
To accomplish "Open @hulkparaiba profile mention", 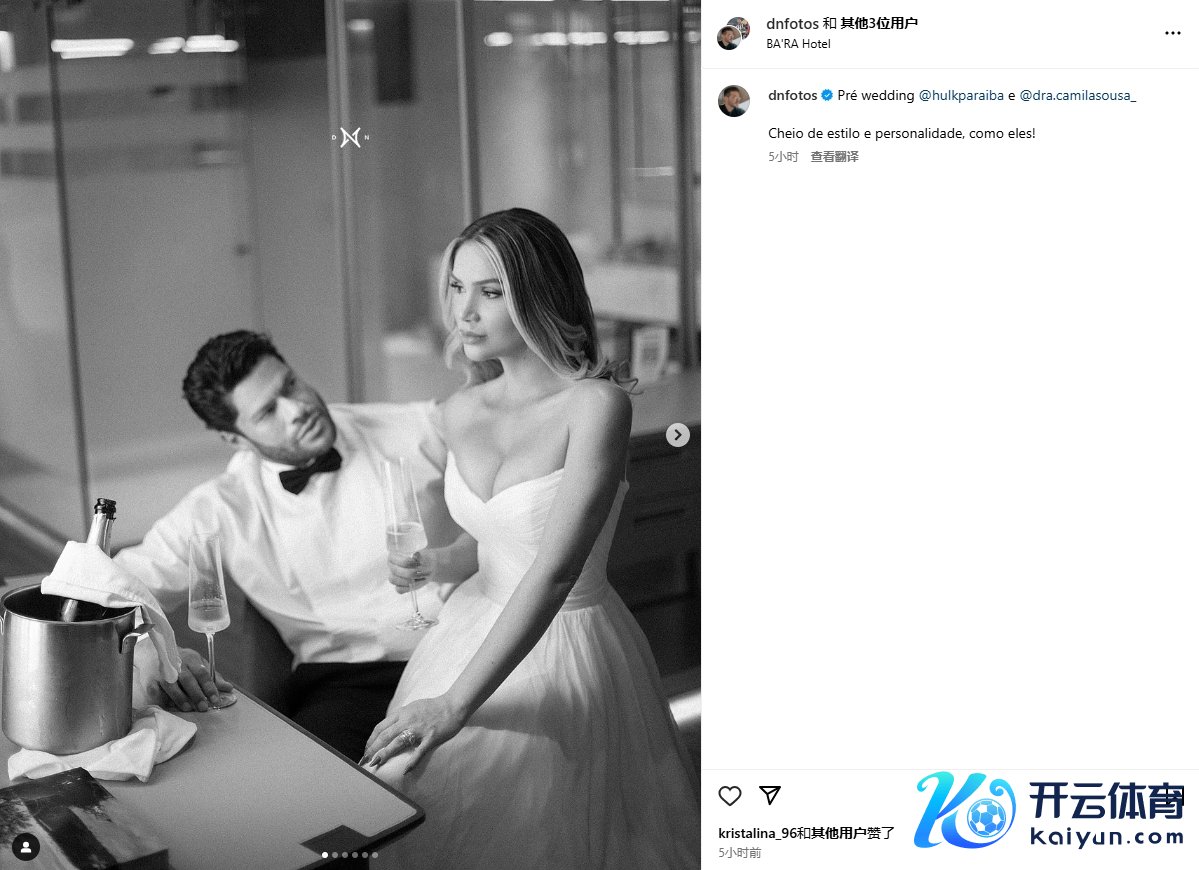I will [961, 96].
